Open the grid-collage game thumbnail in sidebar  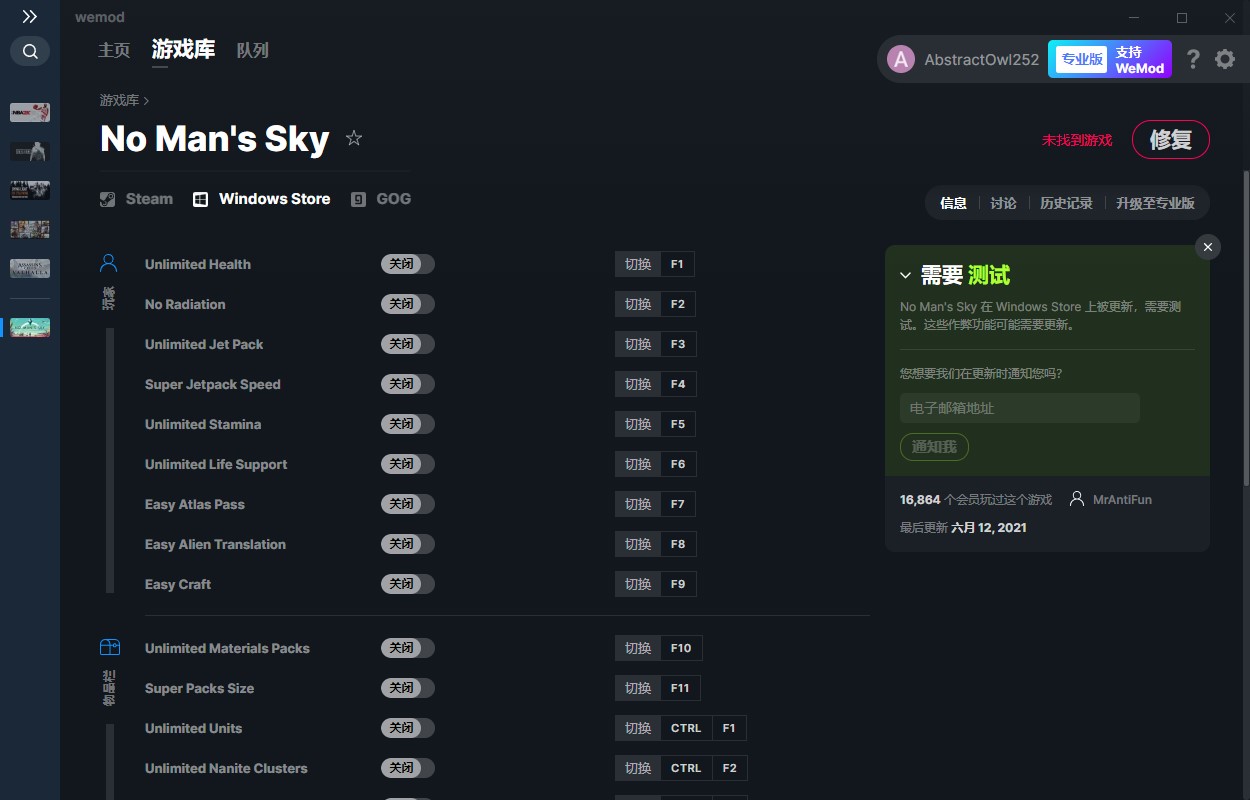(30, 229)
